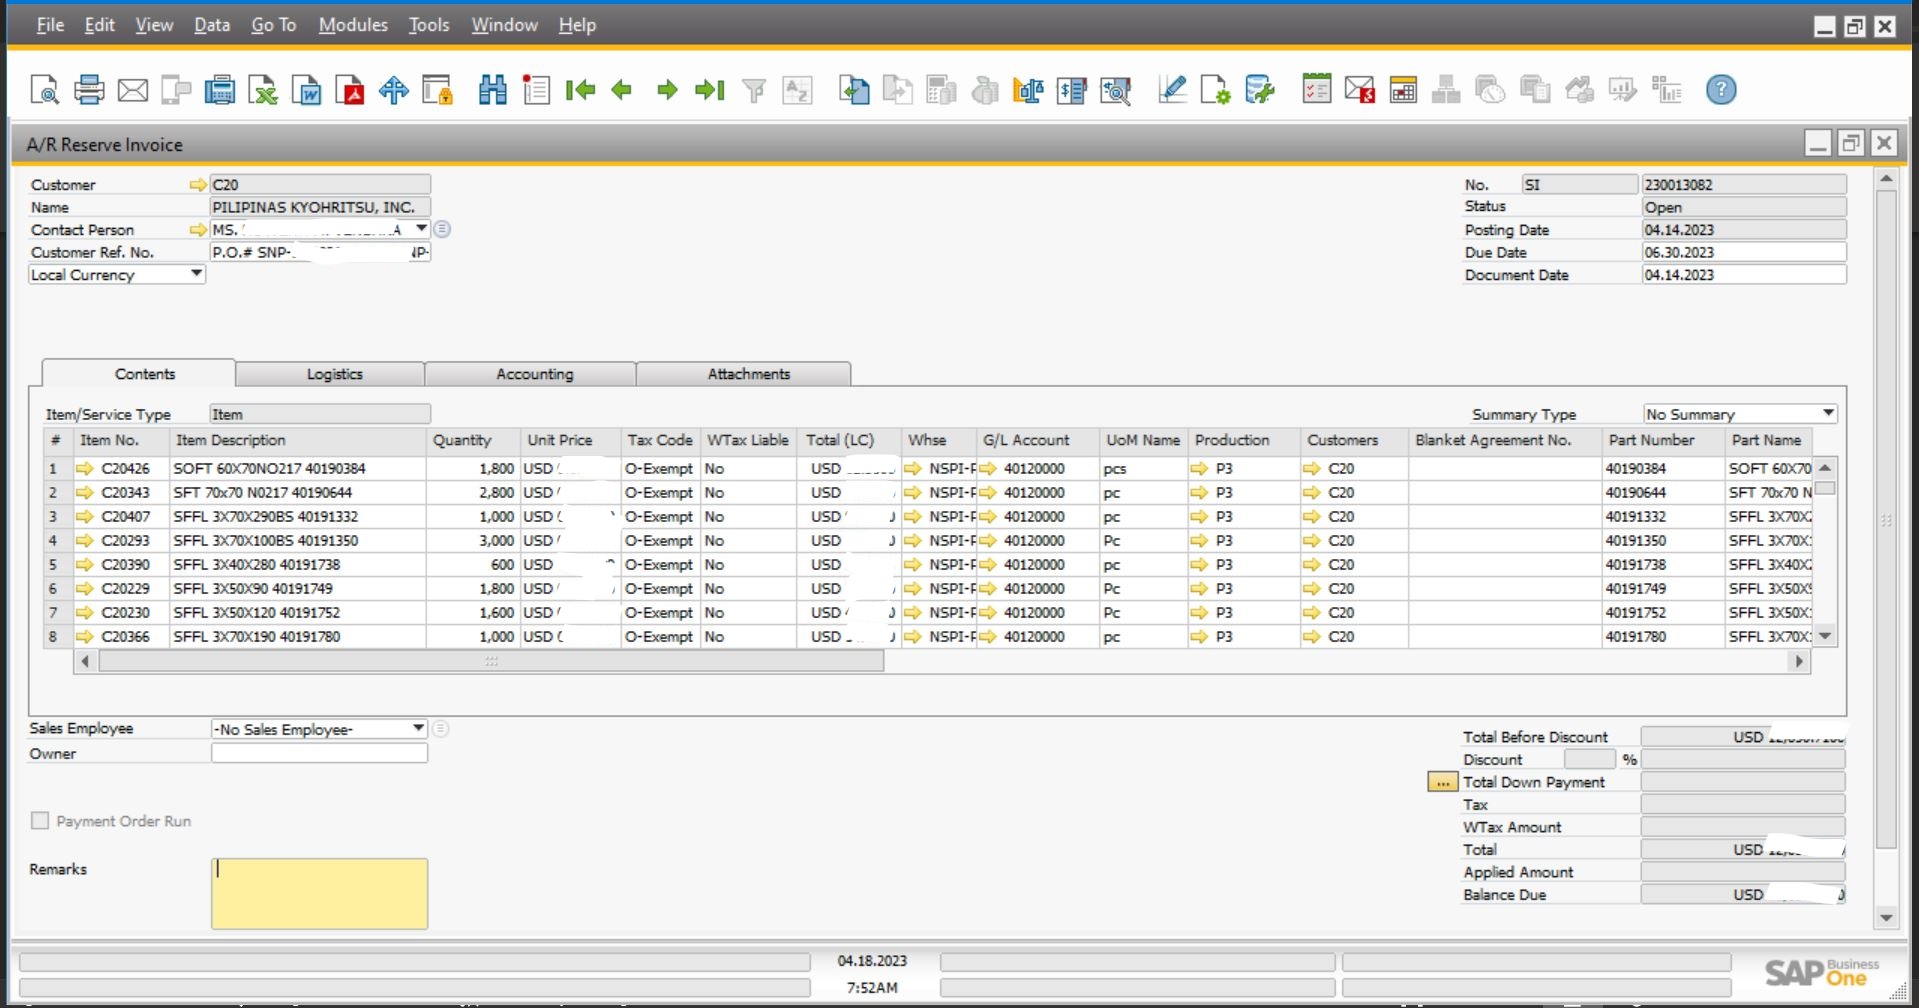Click the envelope with red S icon
Image resolution: width=1919 pixels, height=1008 pixels.
1360,90
